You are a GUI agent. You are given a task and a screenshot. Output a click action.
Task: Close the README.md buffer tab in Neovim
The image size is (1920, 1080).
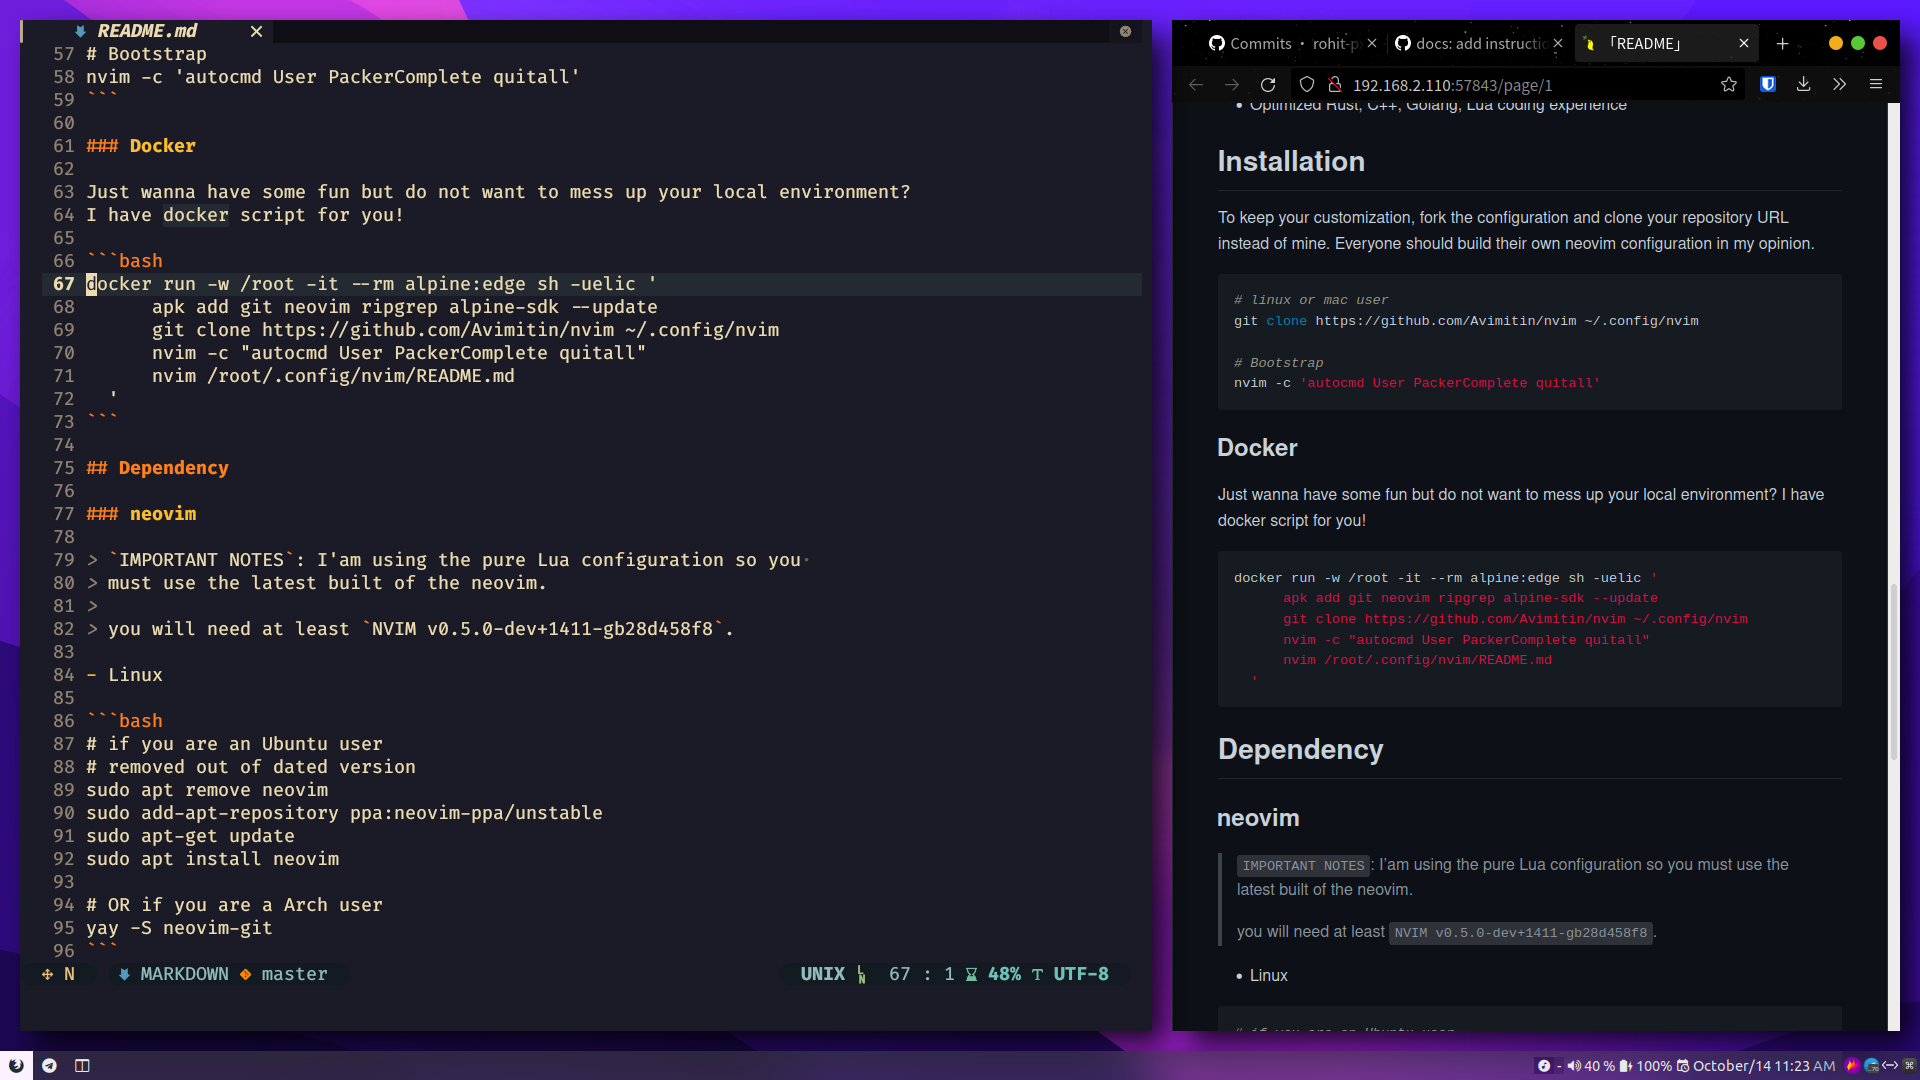pos(256,31)
